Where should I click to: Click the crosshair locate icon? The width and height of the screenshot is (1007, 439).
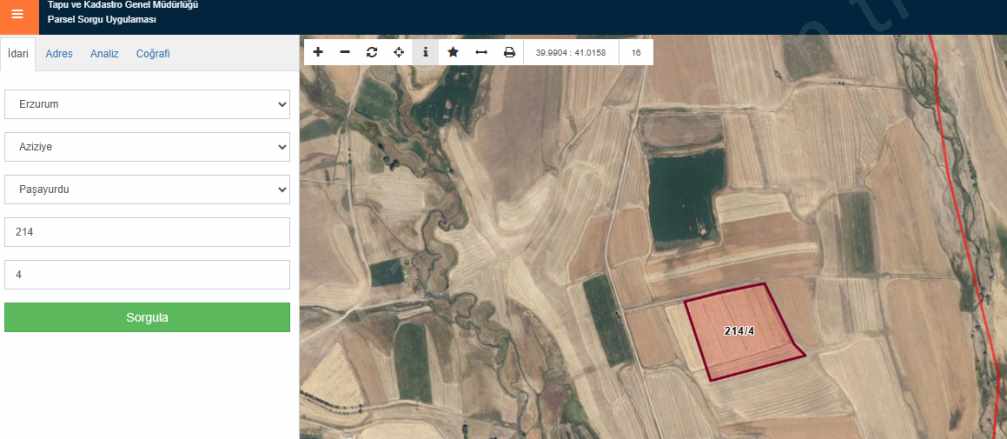[x=399, y=52]
